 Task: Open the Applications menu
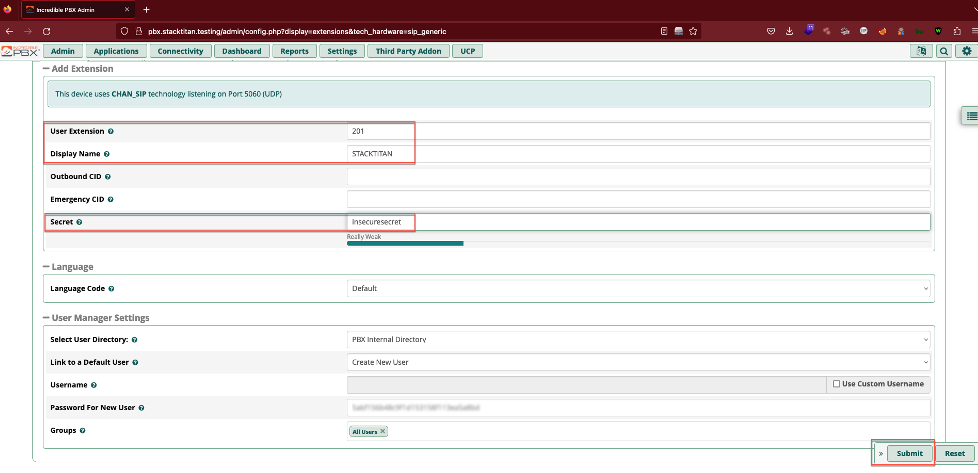(x=116, y=51)
